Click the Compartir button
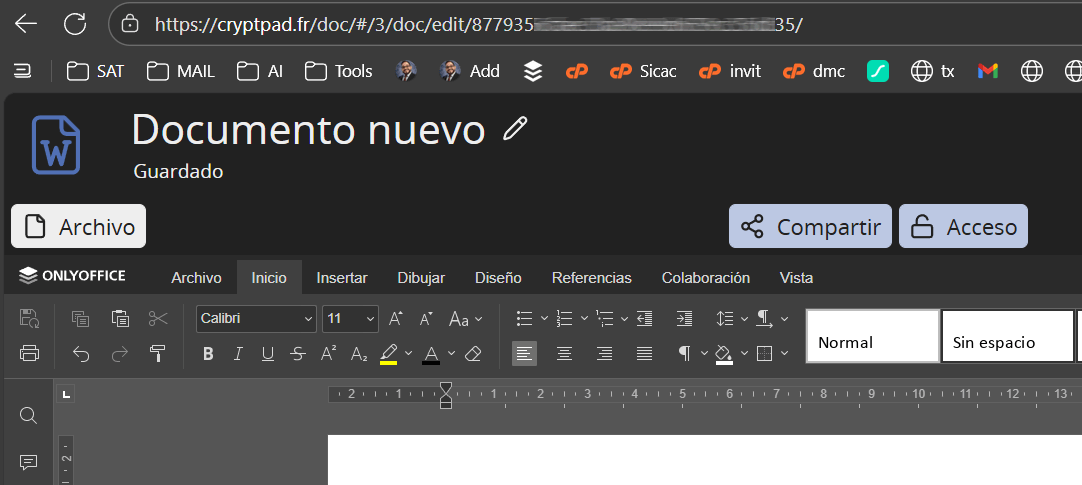Image resolution: width=1082 pixels, height=485 pixels. 810,227
